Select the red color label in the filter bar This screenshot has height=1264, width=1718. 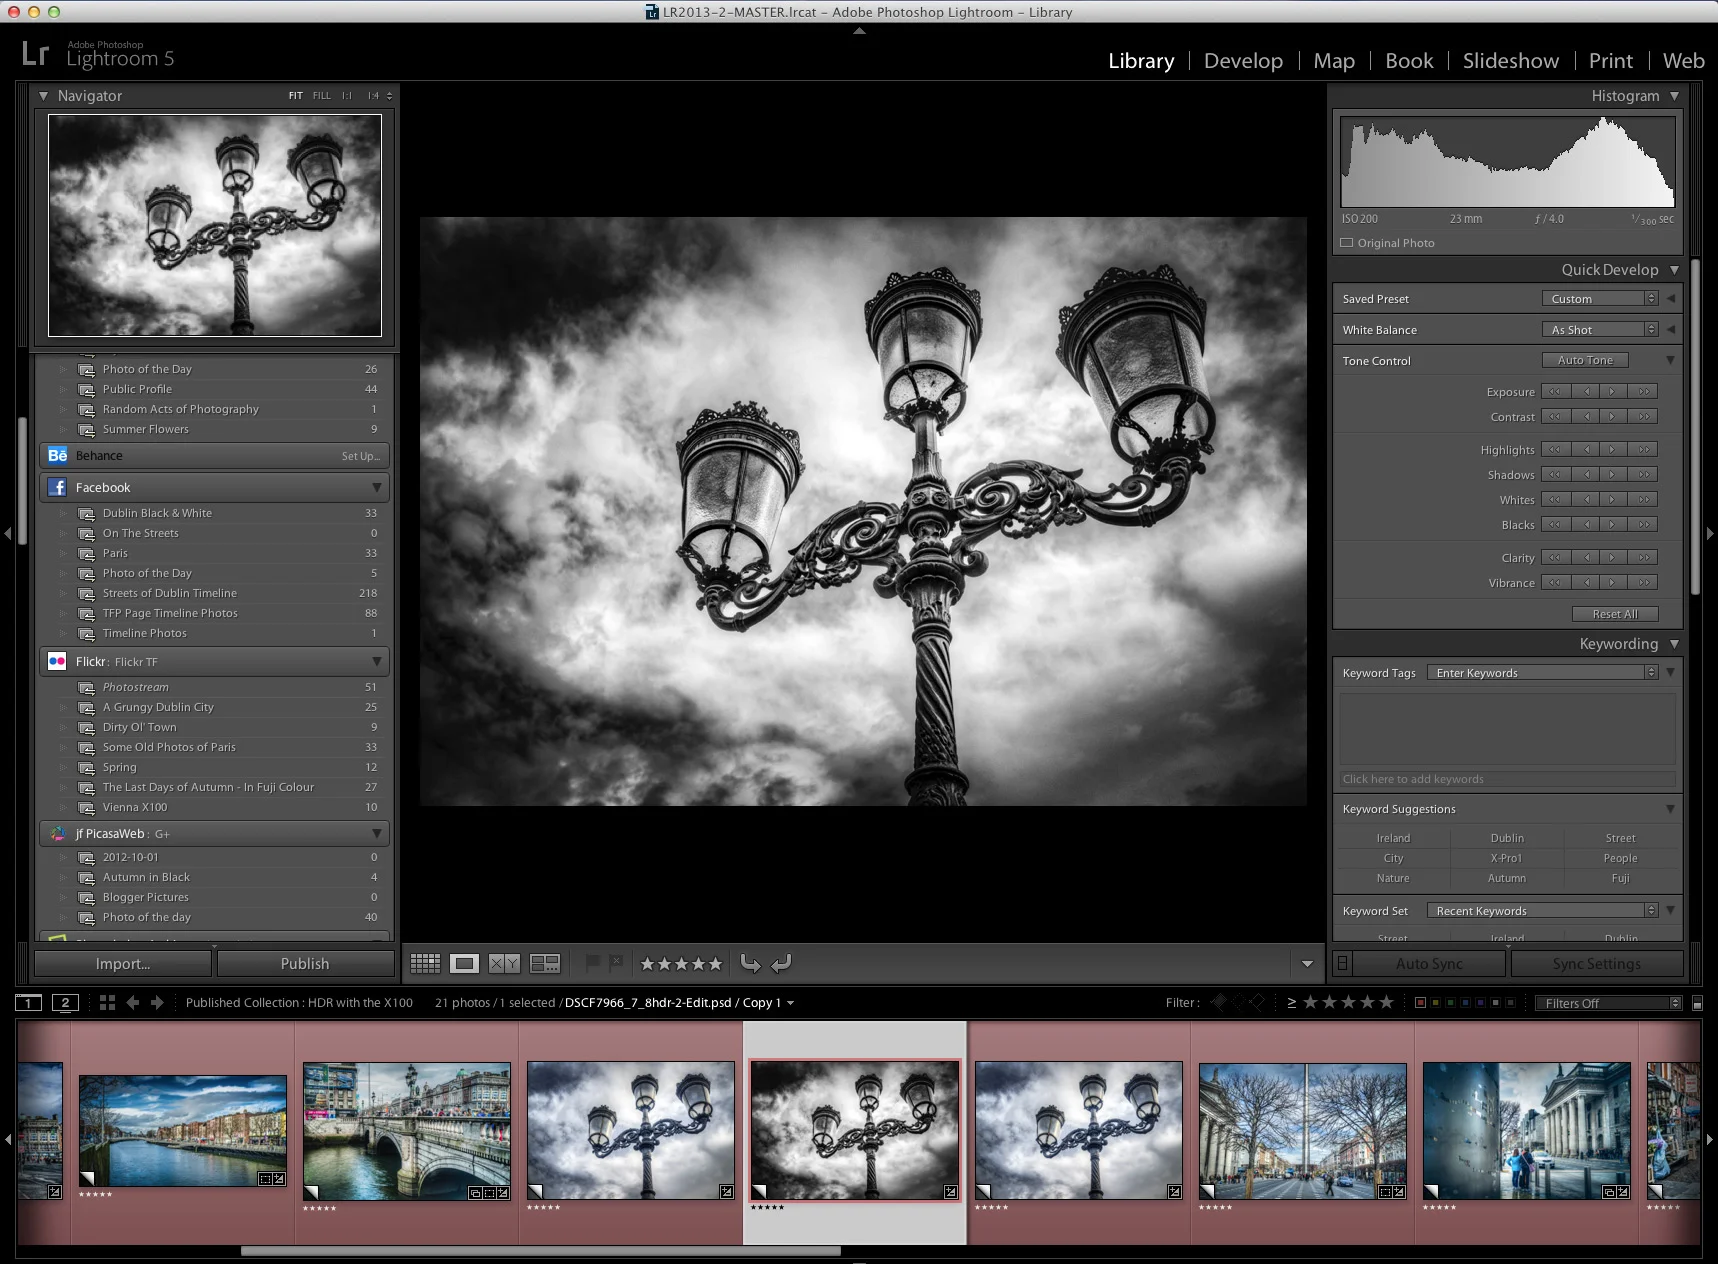coord(1421,1002)
